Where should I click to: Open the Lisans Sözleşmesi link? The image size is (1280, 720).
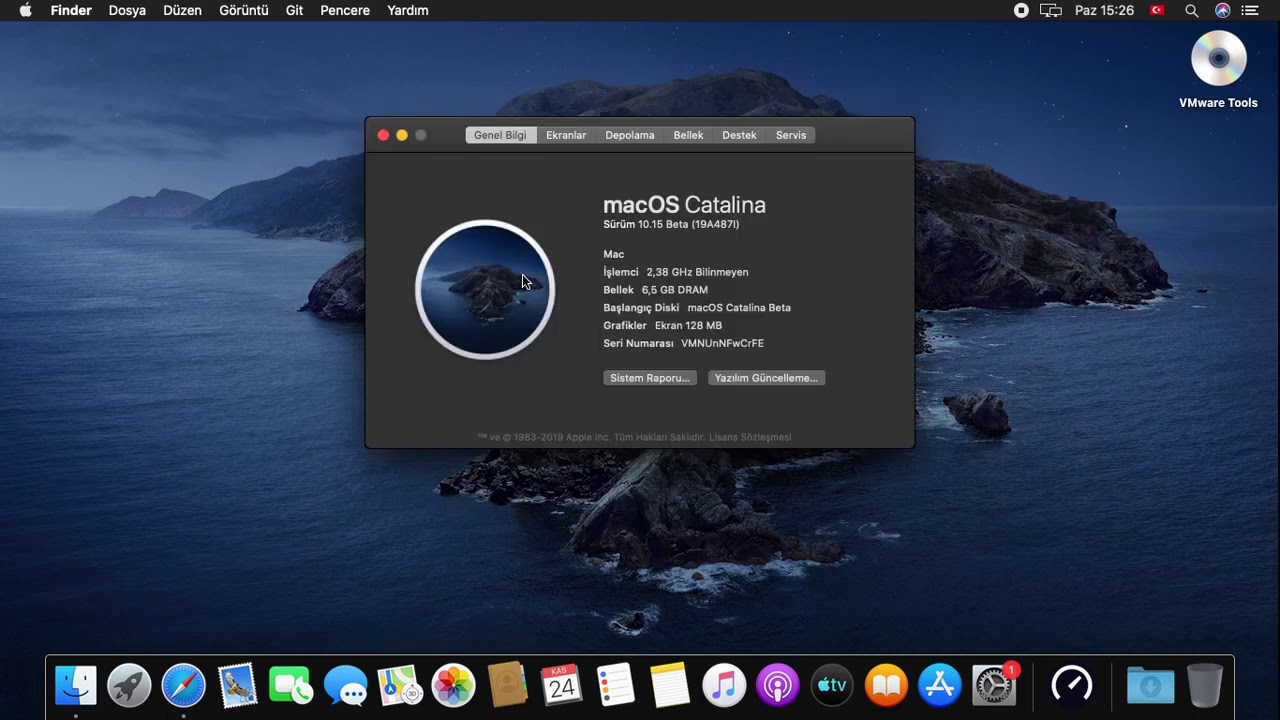(750, 437)
